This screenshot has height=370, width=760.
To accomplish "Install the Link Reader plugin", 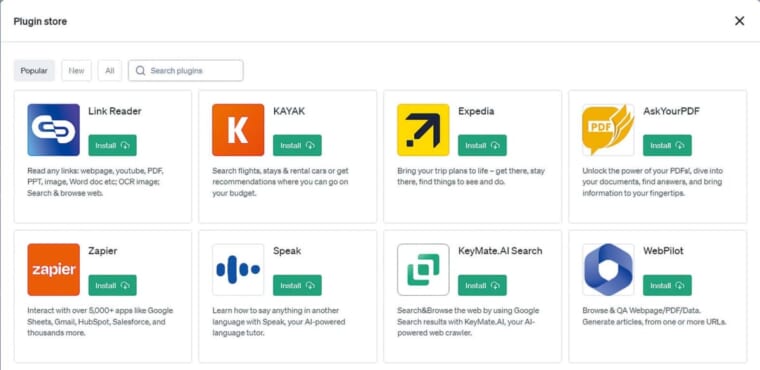I will click(x=112, y=145).
